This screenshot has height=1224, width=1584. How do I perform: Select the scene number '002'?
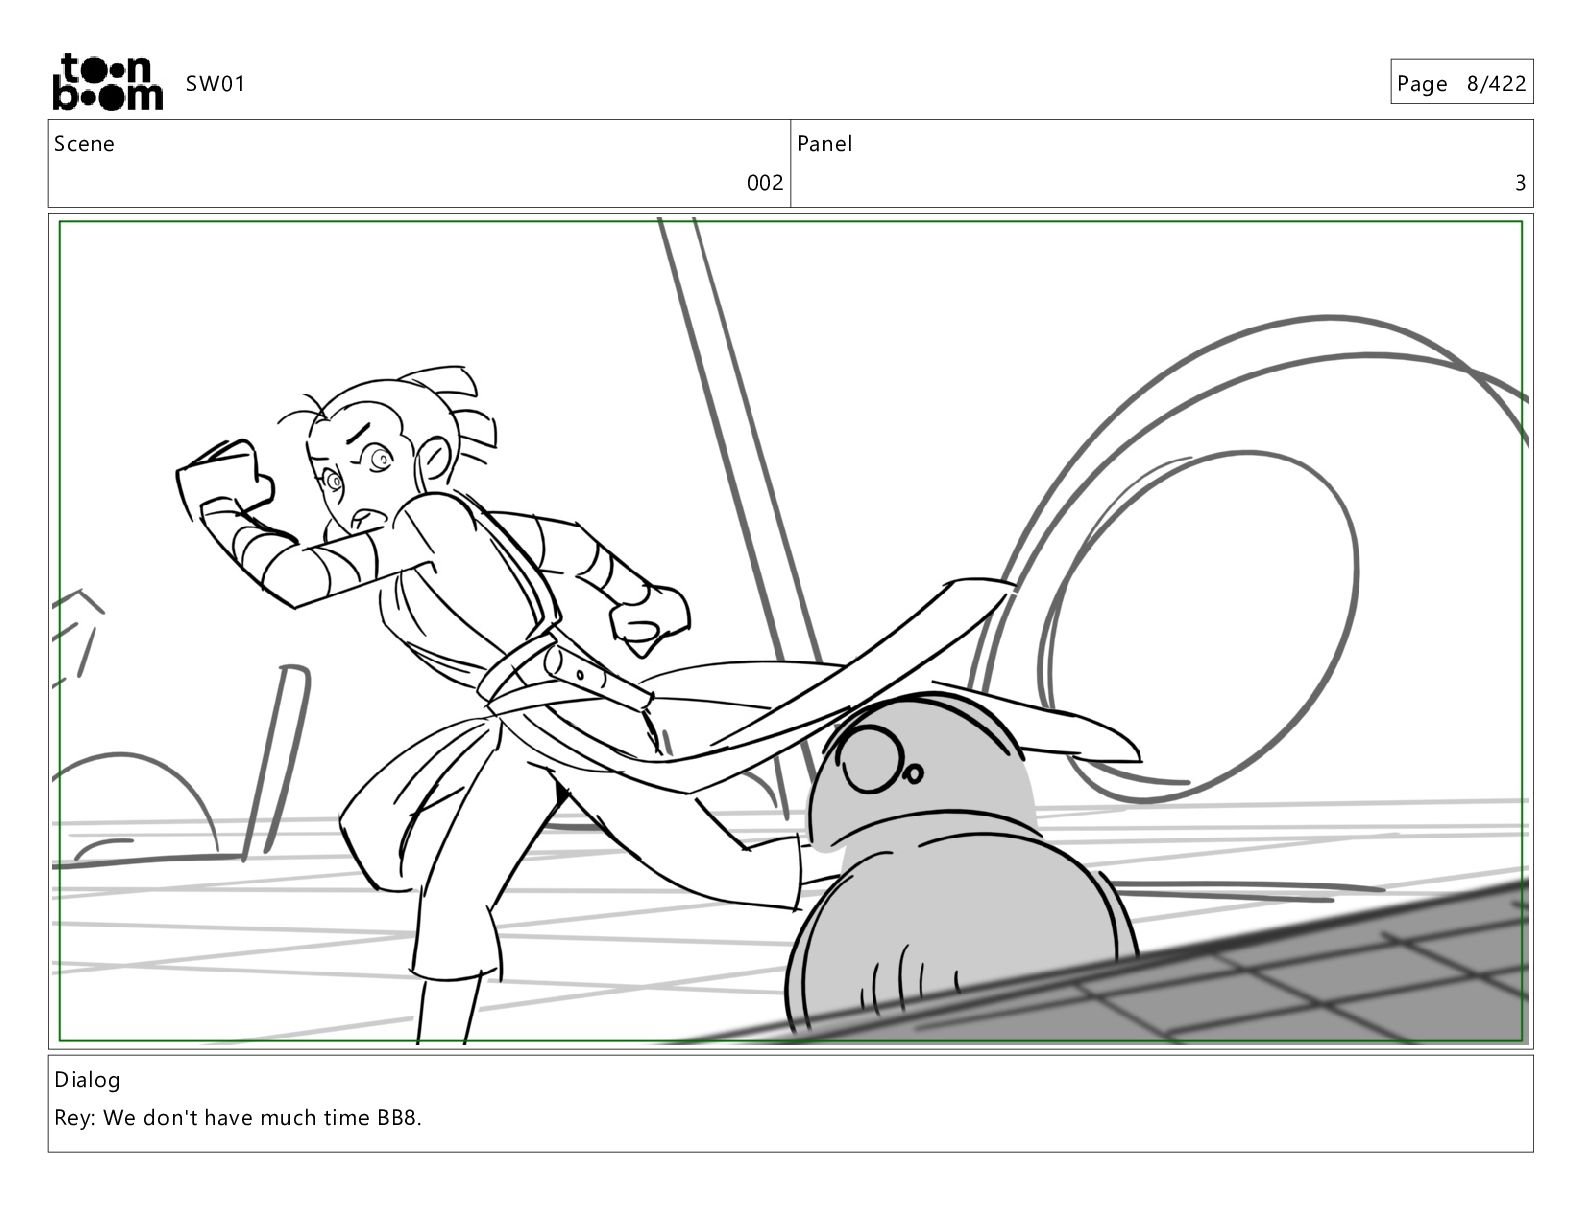click(765, 183)
